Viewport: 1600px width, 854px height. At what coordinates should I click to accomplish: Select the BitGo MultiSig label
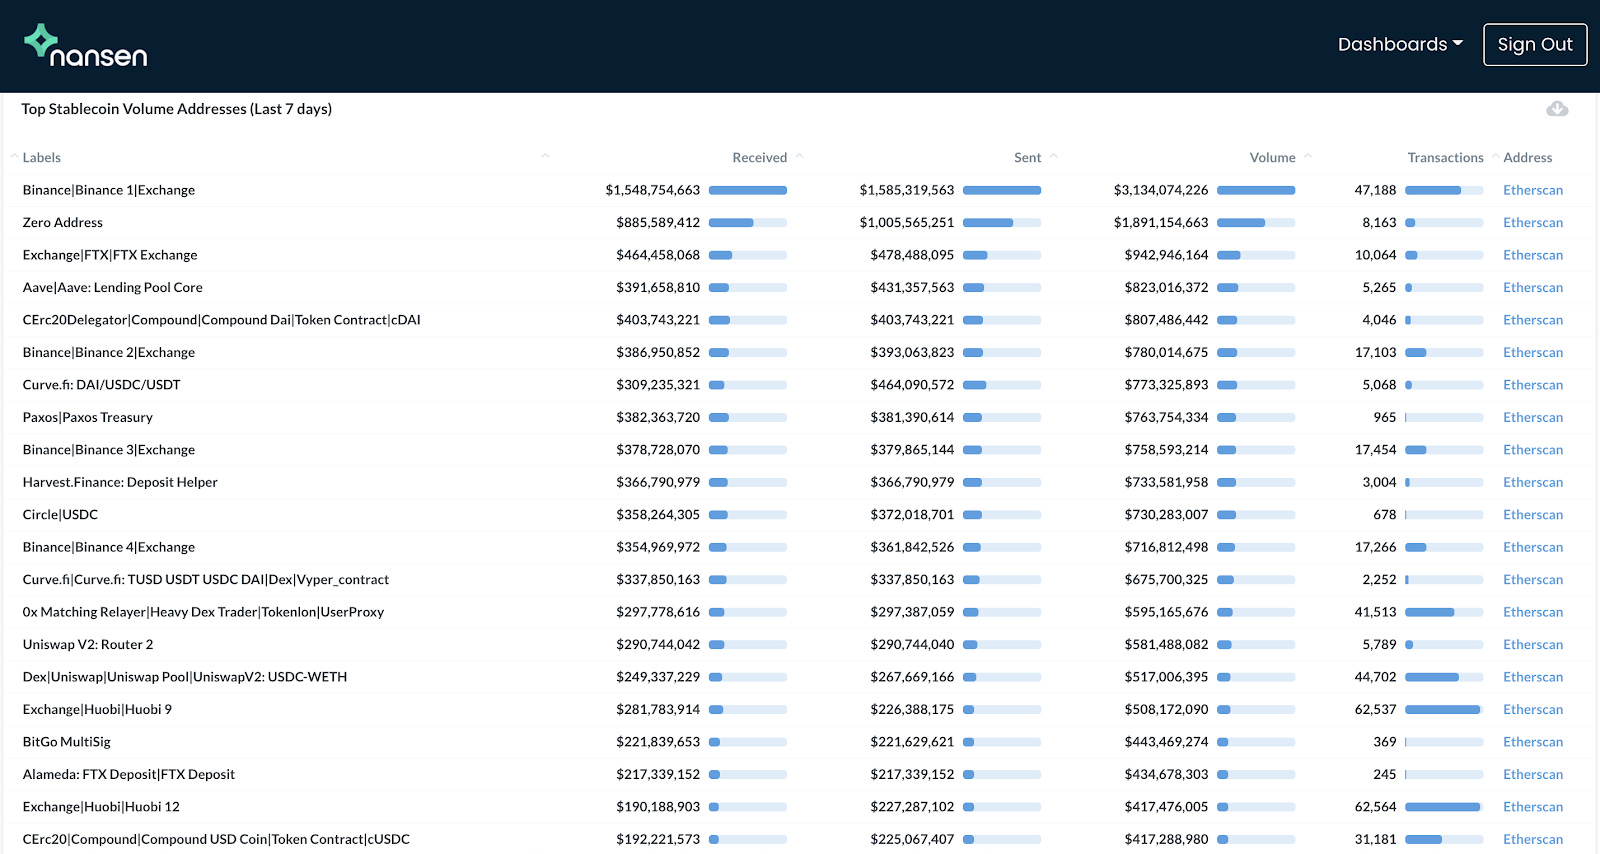point(67,742)
